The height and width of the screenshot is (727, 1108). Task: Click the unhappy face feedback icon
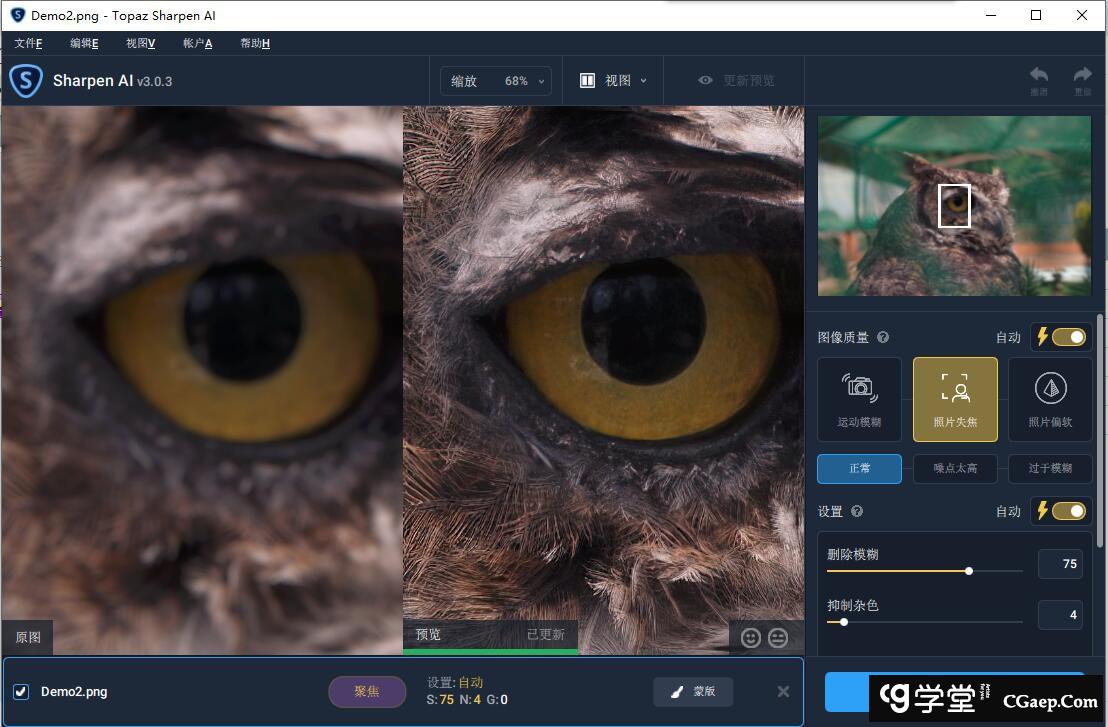[x=778, y=637]
